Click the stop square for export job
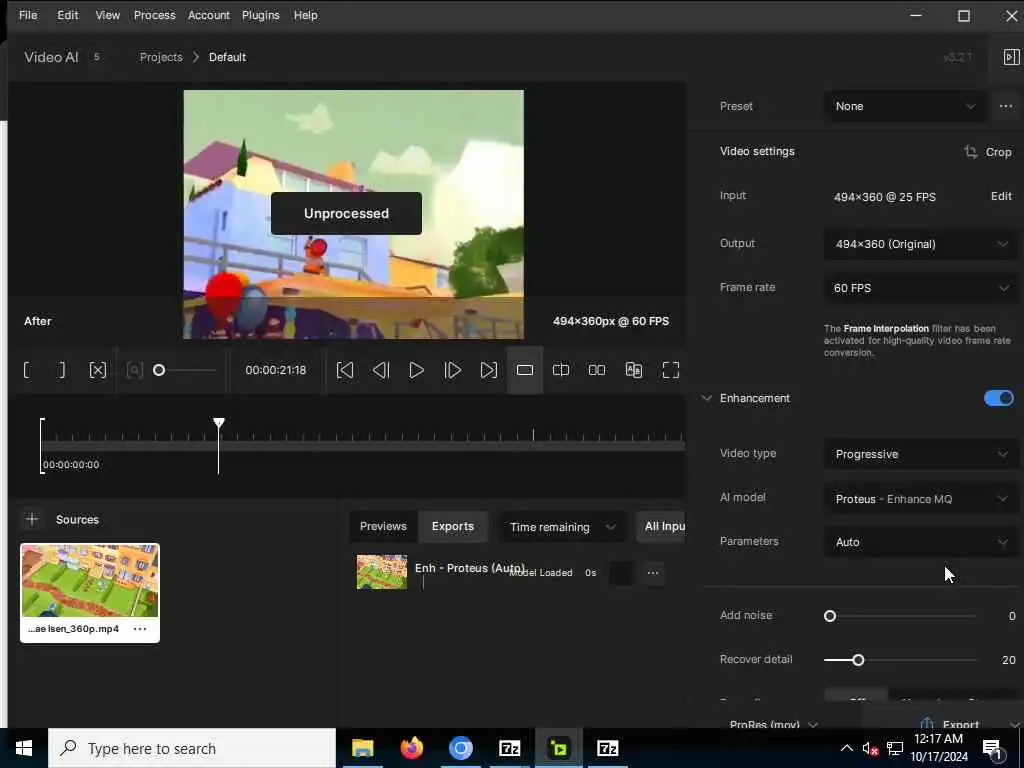The width and height of the screenshot is (1024, 768). [x=621, y=573]
